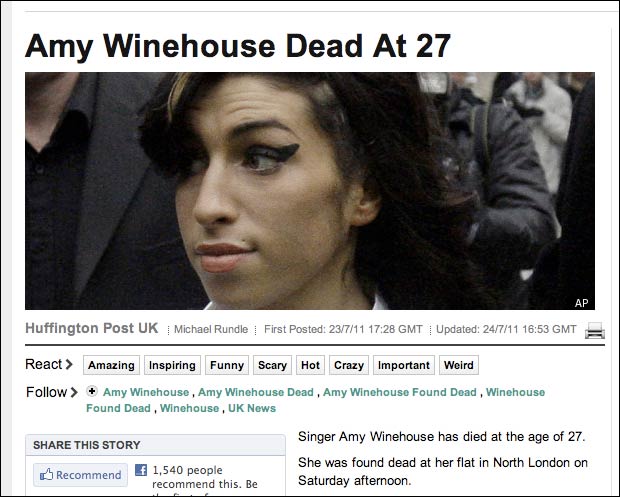Click the Huffington Post UK source name
Image resolution: width=620 pixels, height=497 pixels.
click(91, 328)
